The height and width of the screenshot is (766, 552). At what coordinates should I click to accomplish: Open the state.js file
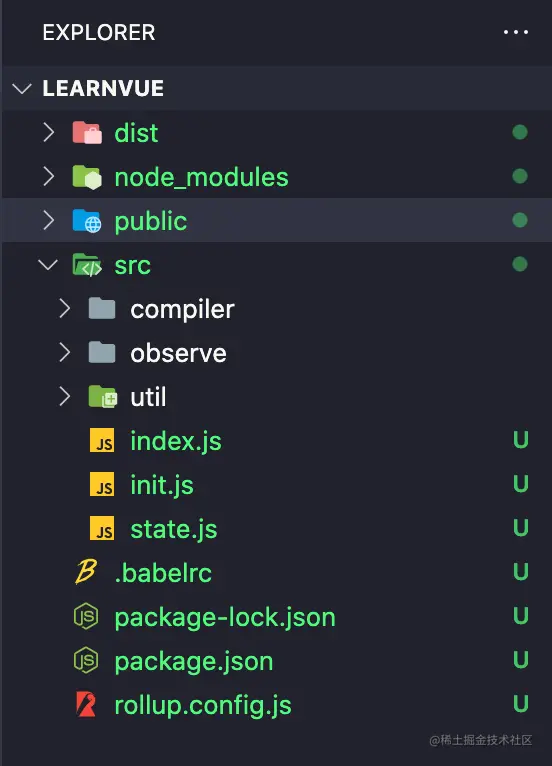click(x=174, y=529)
